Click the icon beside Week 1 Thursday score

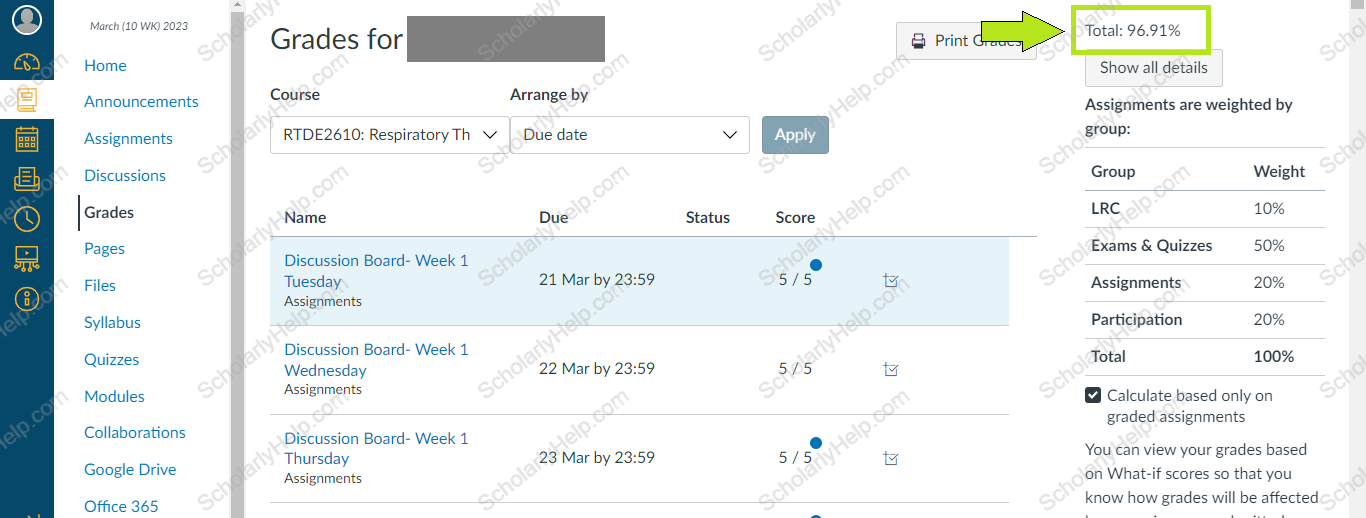click(x=891, y=458)
